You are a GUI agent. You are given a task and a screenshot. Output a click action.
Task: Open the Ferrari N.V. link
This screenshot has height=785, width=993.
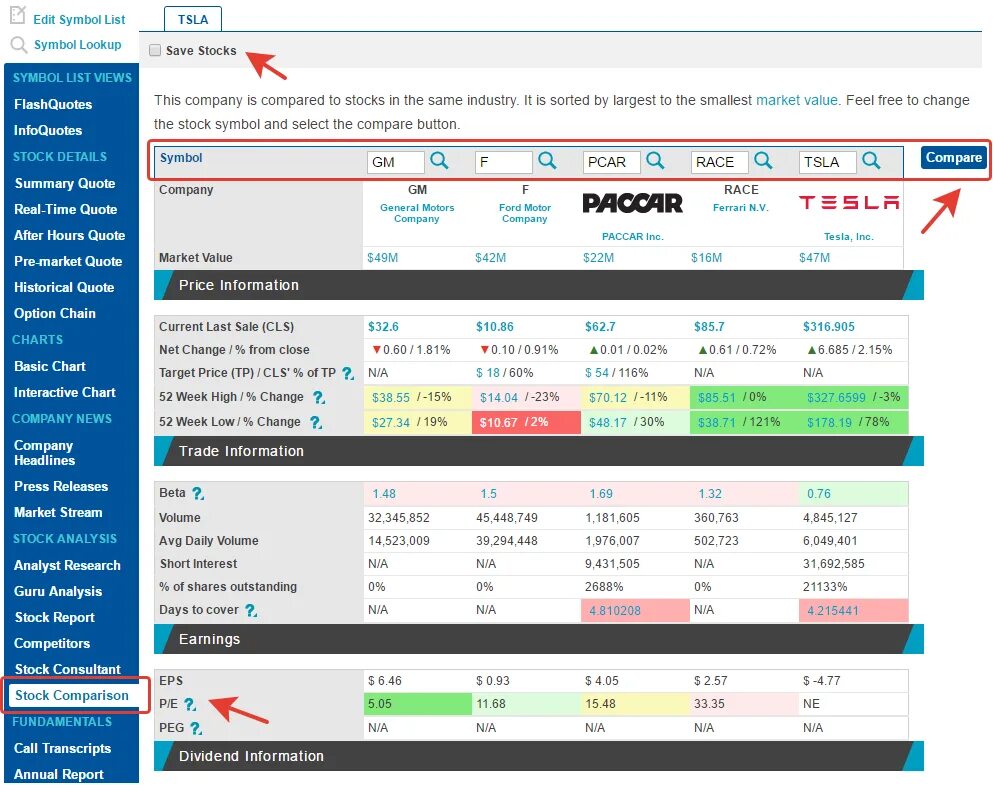(x=740, y=208)
